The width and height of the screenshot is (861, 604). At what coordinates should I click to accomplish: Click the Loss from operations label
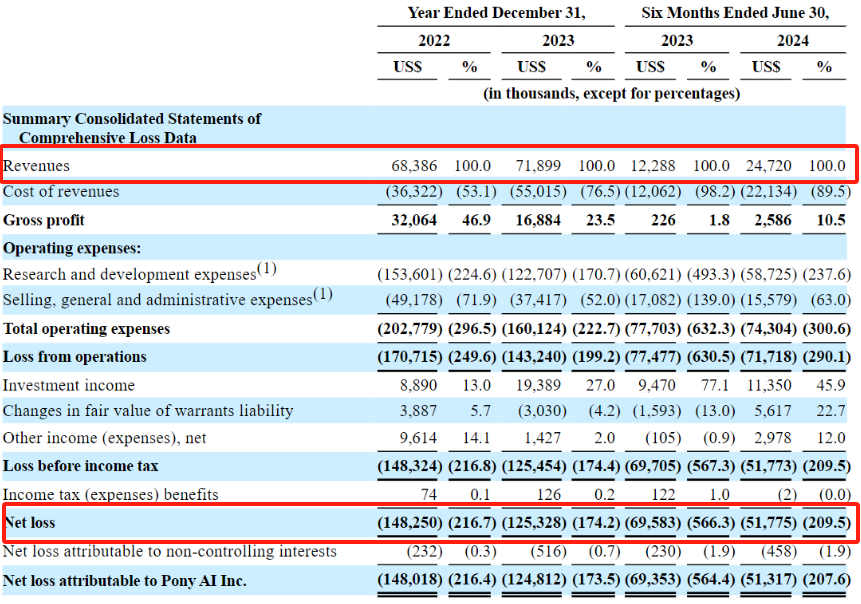point(75,357)
